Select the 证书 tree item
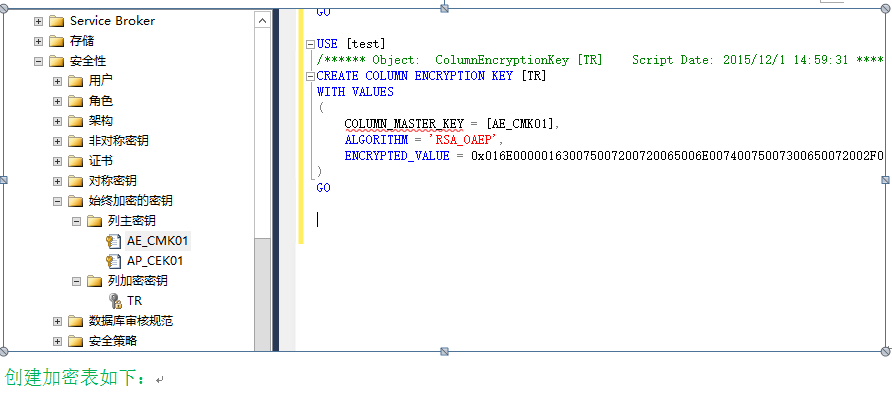Screen dimensions: 892x397 pyautogui.click(x=101, y=162)
